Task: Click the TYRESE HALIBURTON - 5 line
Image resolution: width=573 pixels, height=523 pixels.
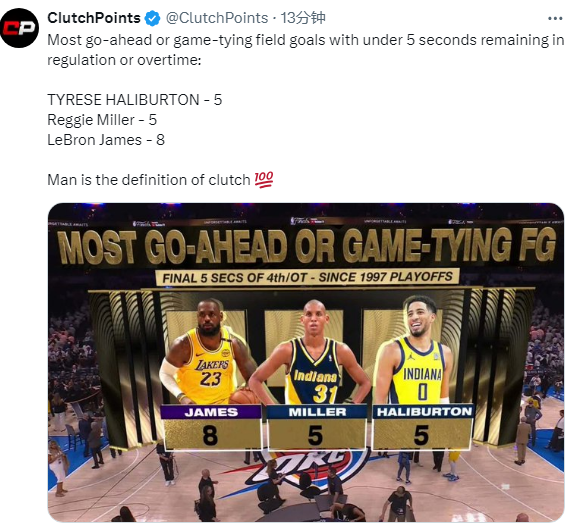Action: 134,100
